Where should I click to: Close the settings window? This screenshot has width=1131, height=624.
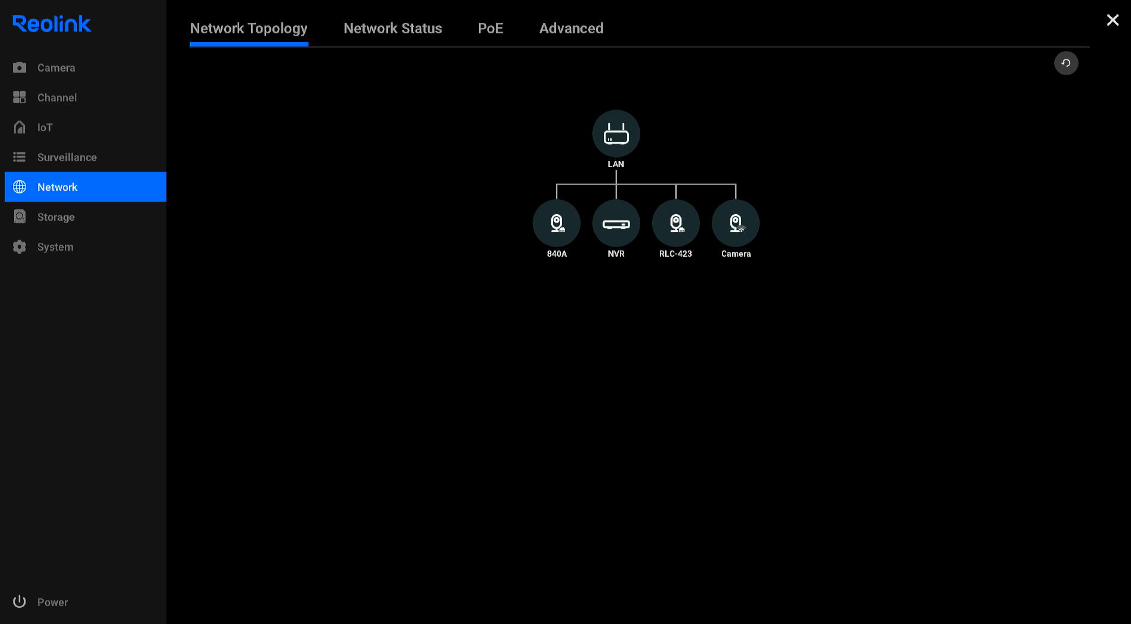point(1112,20)
